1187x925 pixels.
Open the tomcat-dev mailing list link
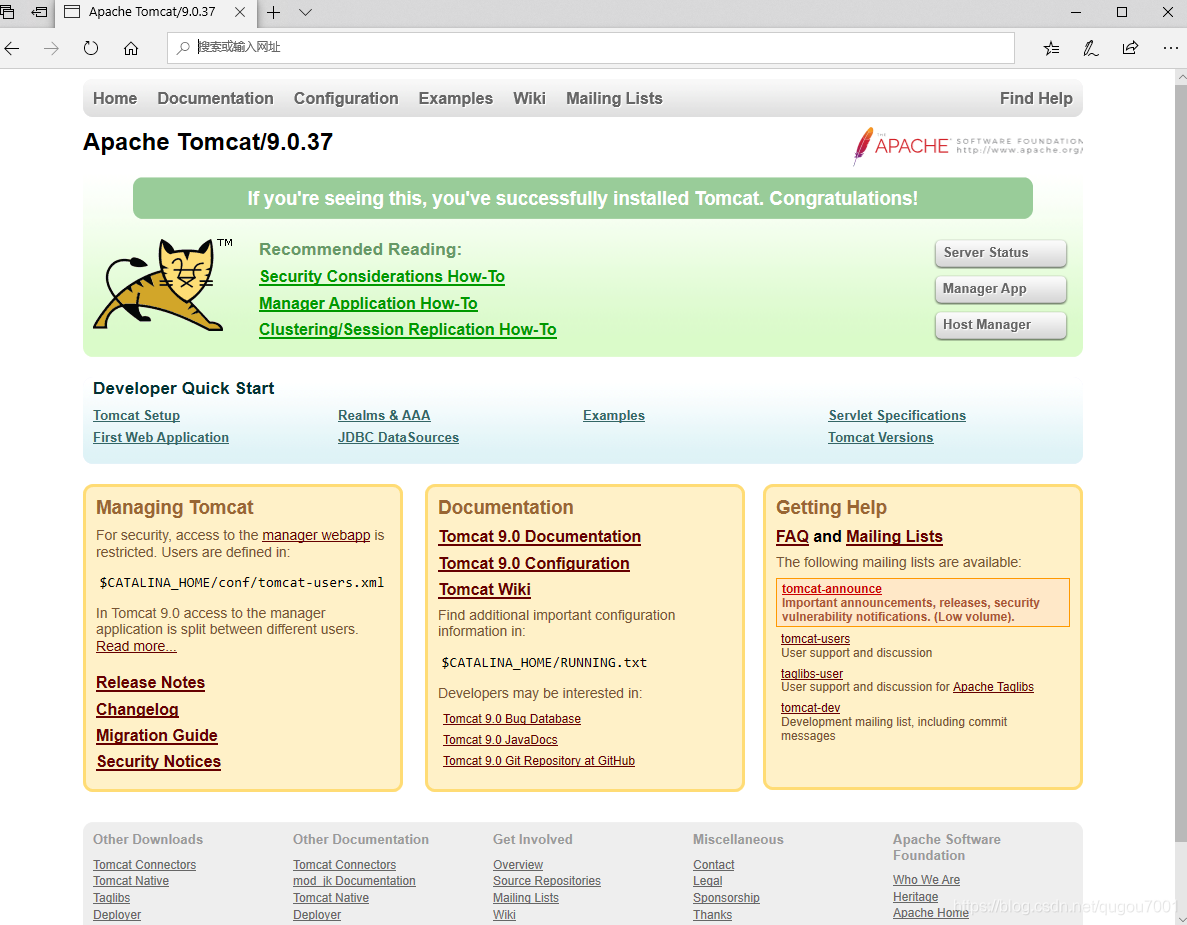pos(811,708)
